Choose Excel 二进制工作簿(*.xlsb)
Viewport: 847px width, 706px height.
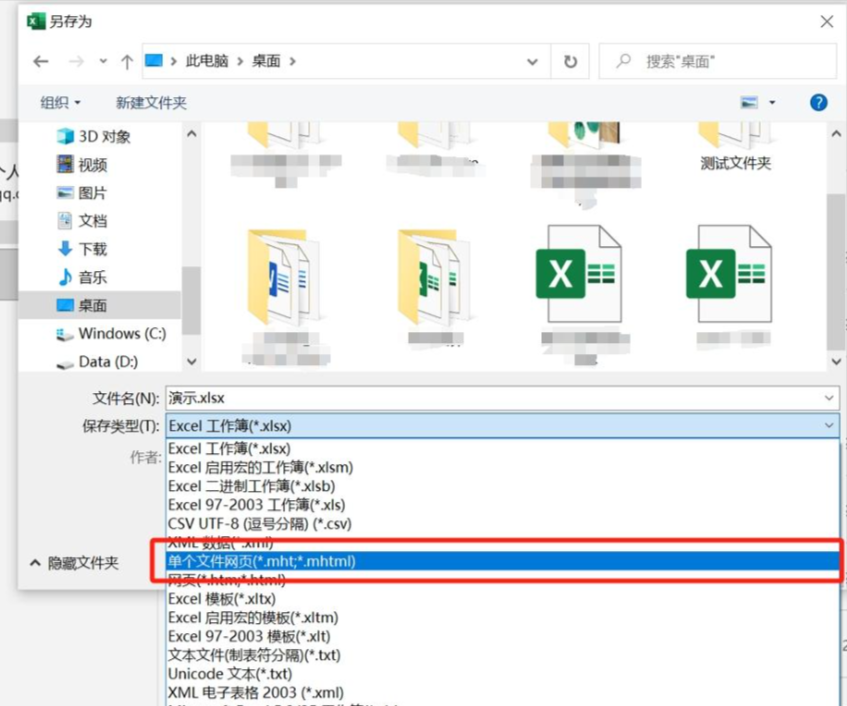click(x=502, y=486)
